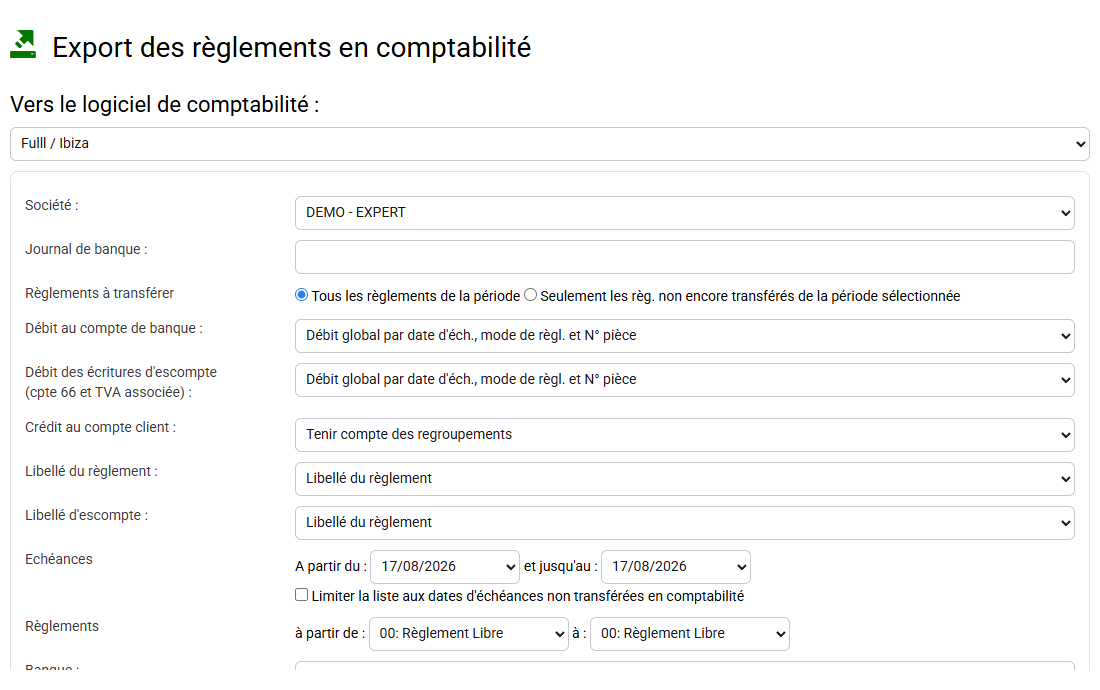1100x690 pixels.
Task: Open the Règlements à partir de dropdown
Action: pyautogui.click(x=469, y=634)
